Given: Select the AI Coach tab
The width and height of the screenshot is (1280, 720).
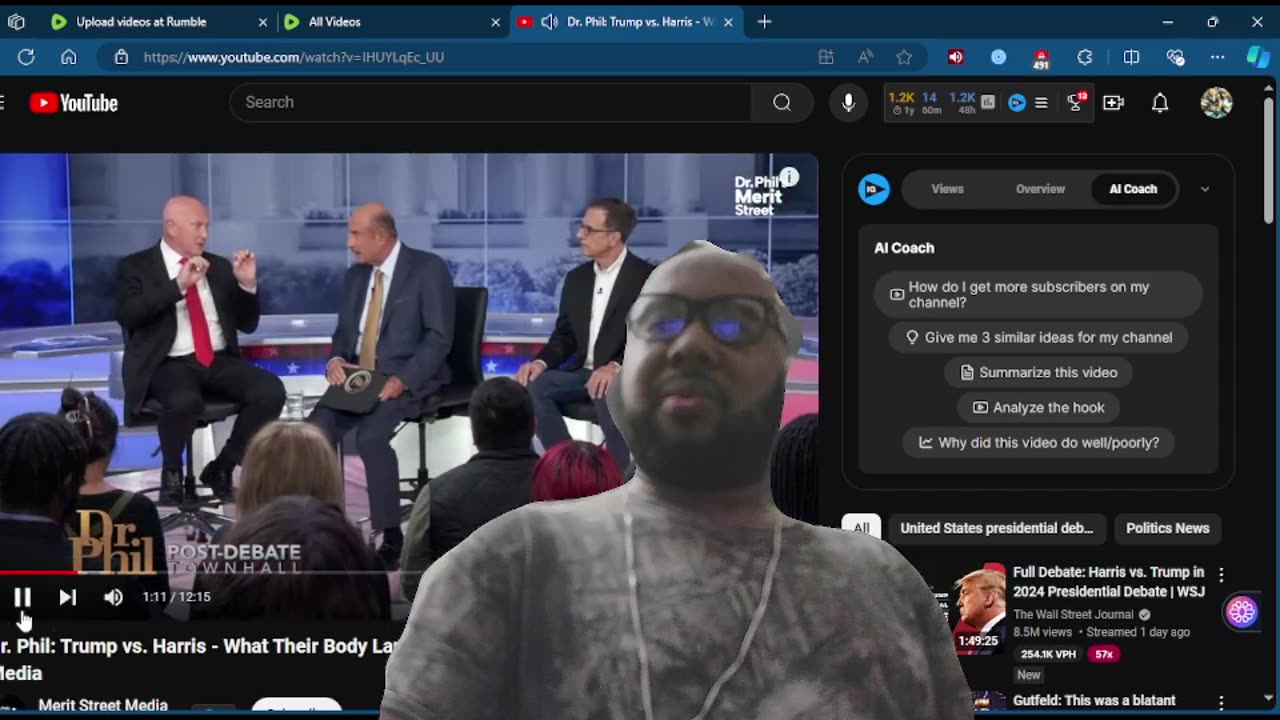Looking at the screenshot, I should tap(1133, 189).
